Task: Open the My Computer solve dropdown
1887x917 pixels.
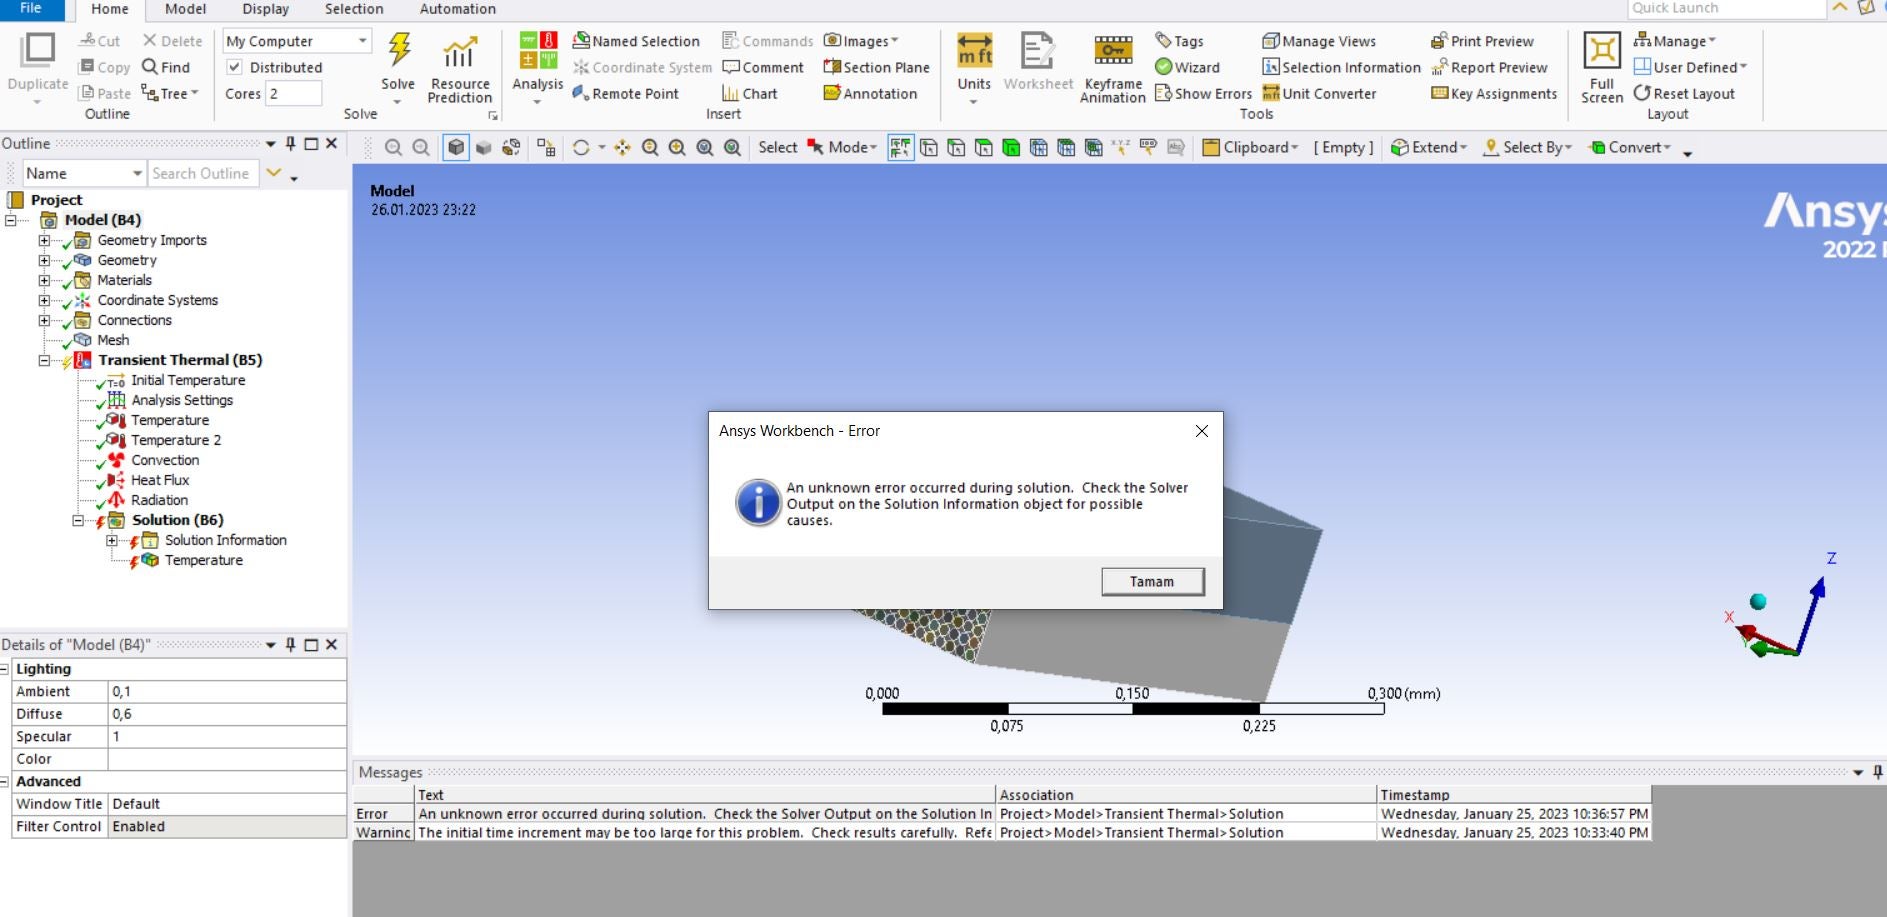Action: (297, 41)
